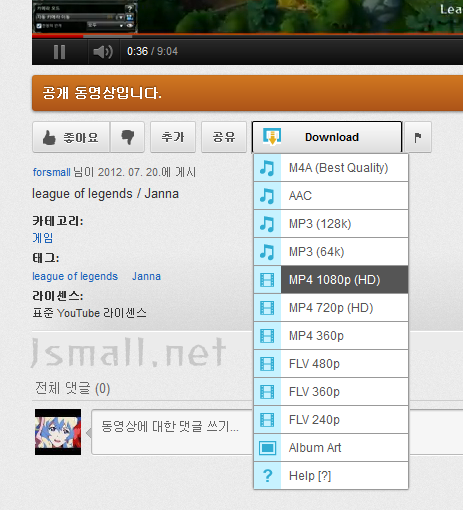Screen dimensions: 463x510
Task: Open the league of legends tag link
Action: click(75, 276)
